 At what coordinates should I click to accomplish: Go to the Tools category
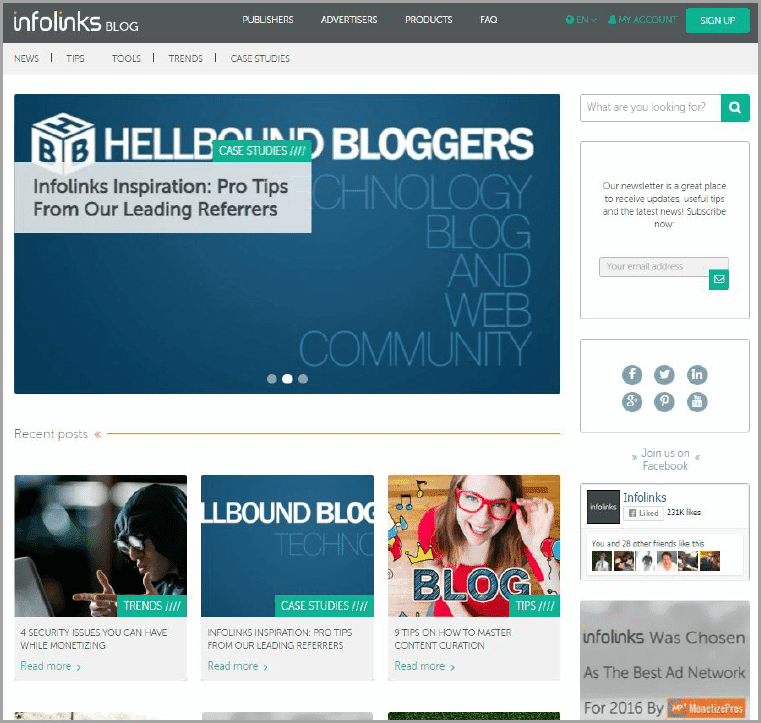tap(126, 59)
